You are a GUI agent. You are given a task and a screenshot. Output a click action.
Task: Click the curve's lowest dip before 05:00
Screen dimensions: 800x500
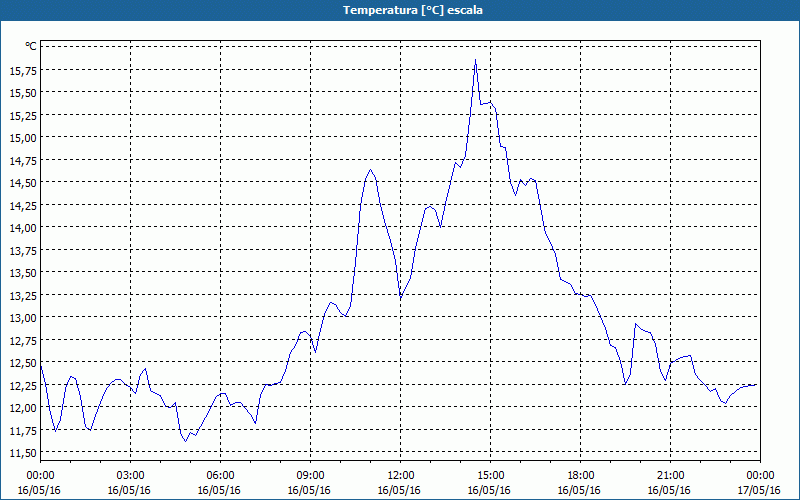click(186, 441)
